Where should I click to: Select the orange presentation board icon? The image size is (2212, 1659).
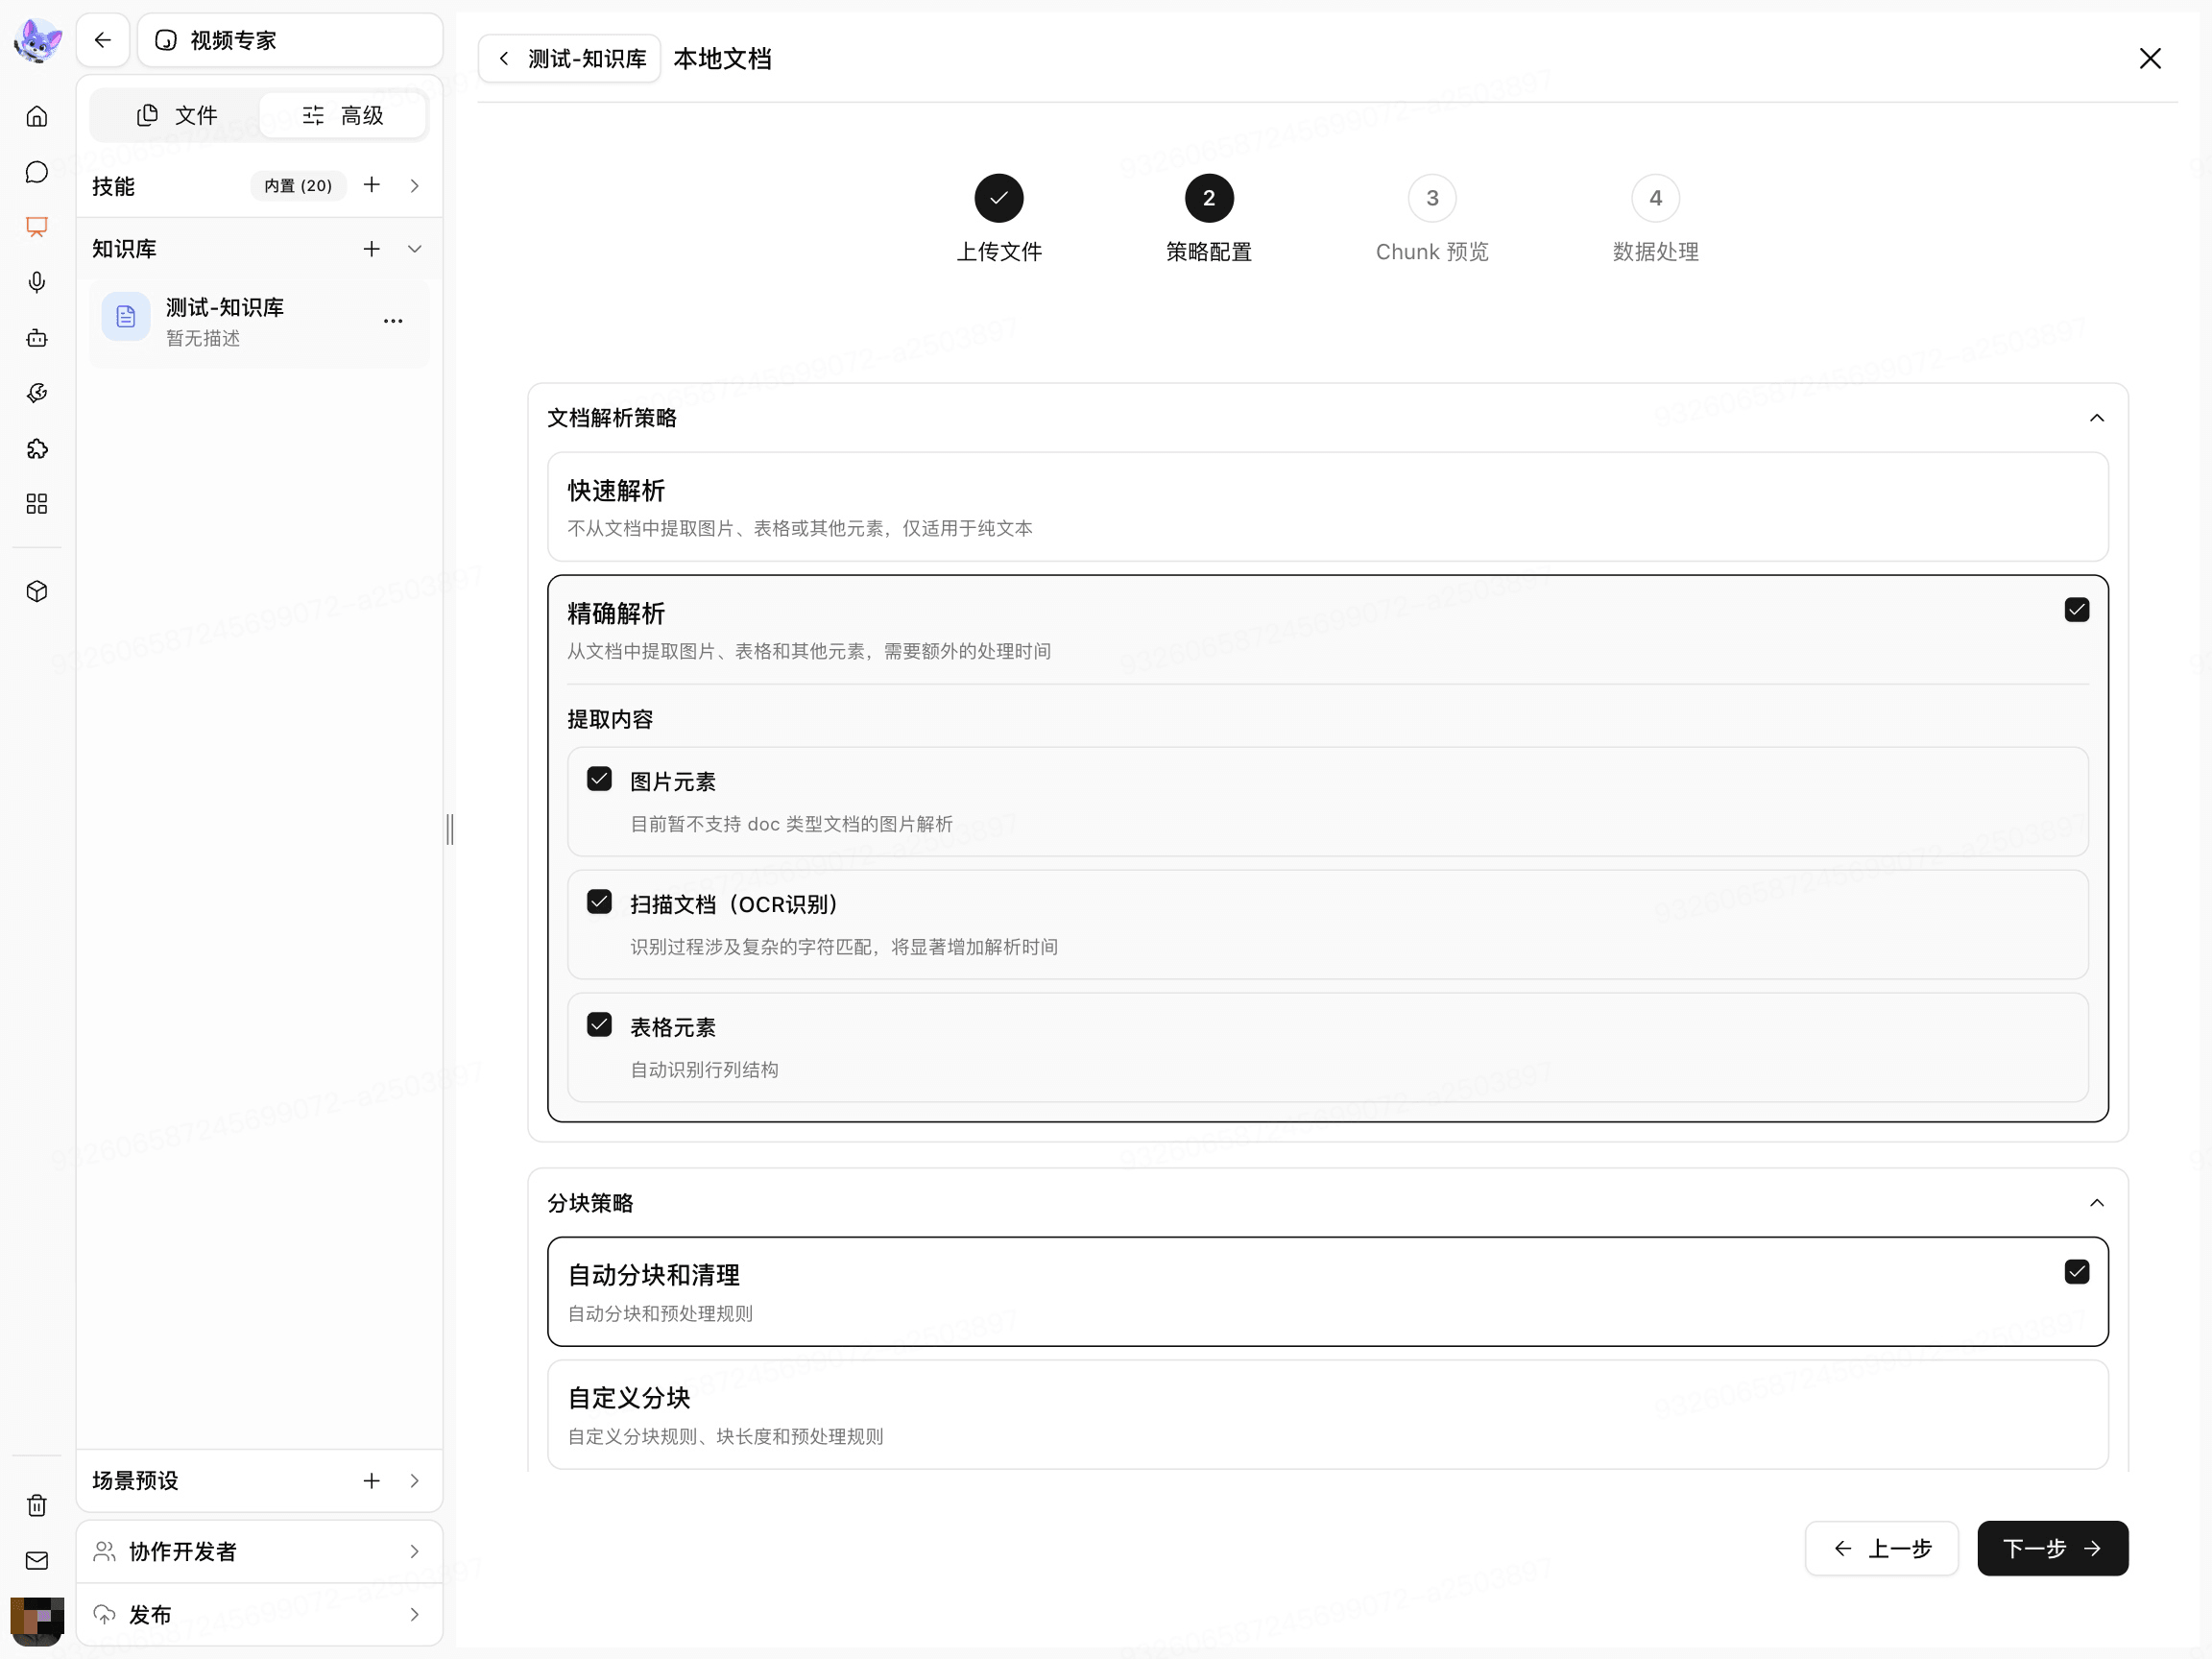pyautogui.click(x=37, y=227)
